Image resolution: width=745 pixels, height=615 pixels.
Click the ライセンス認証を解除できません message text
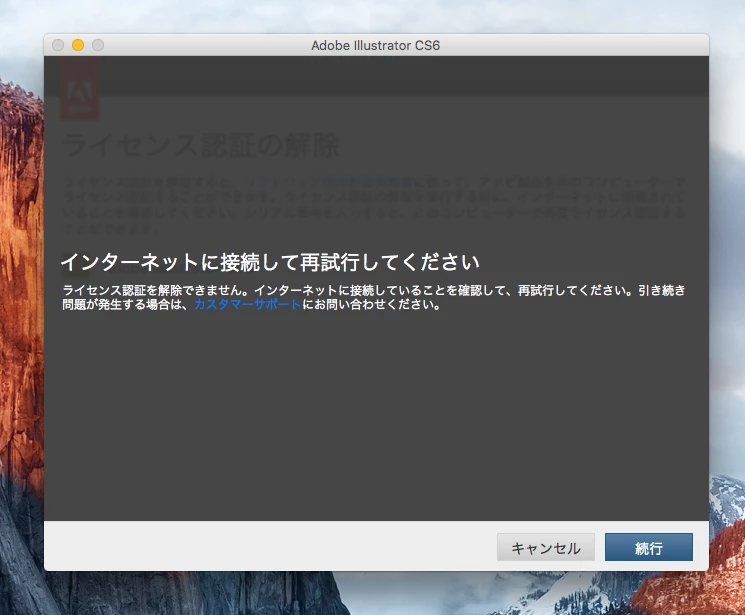pyautogui.click(x=154, y=290)
